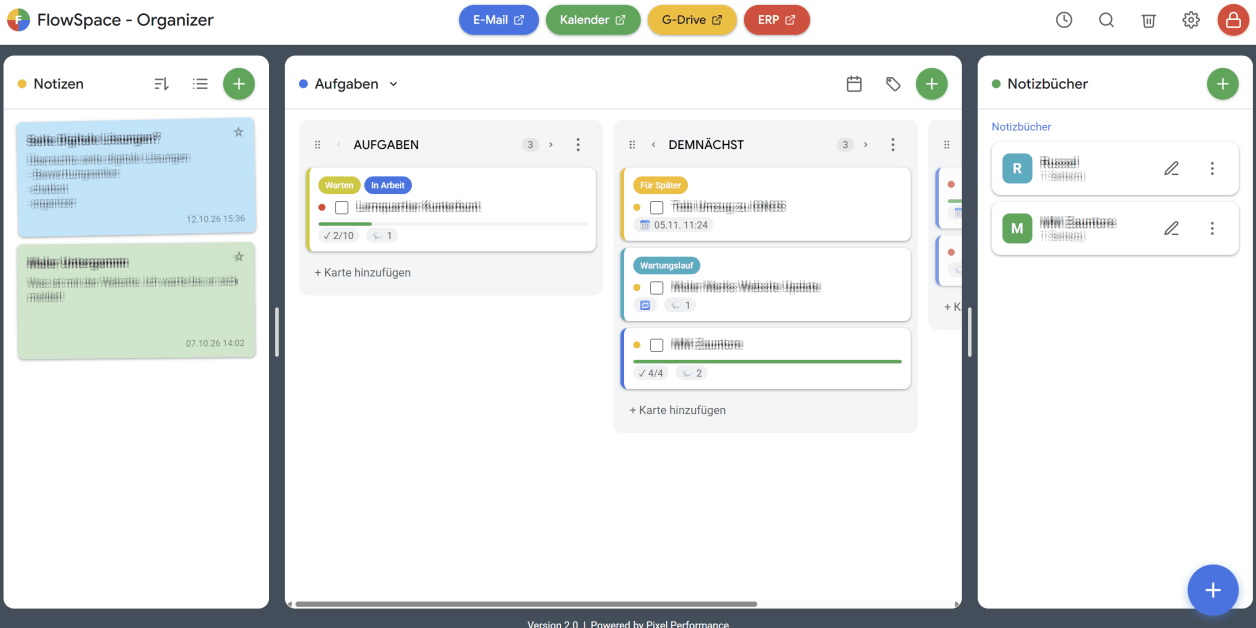Open the Aufgaben panel dropdown arrow
This screenshot has width=1256, height=628.
[x=393, y=84]
